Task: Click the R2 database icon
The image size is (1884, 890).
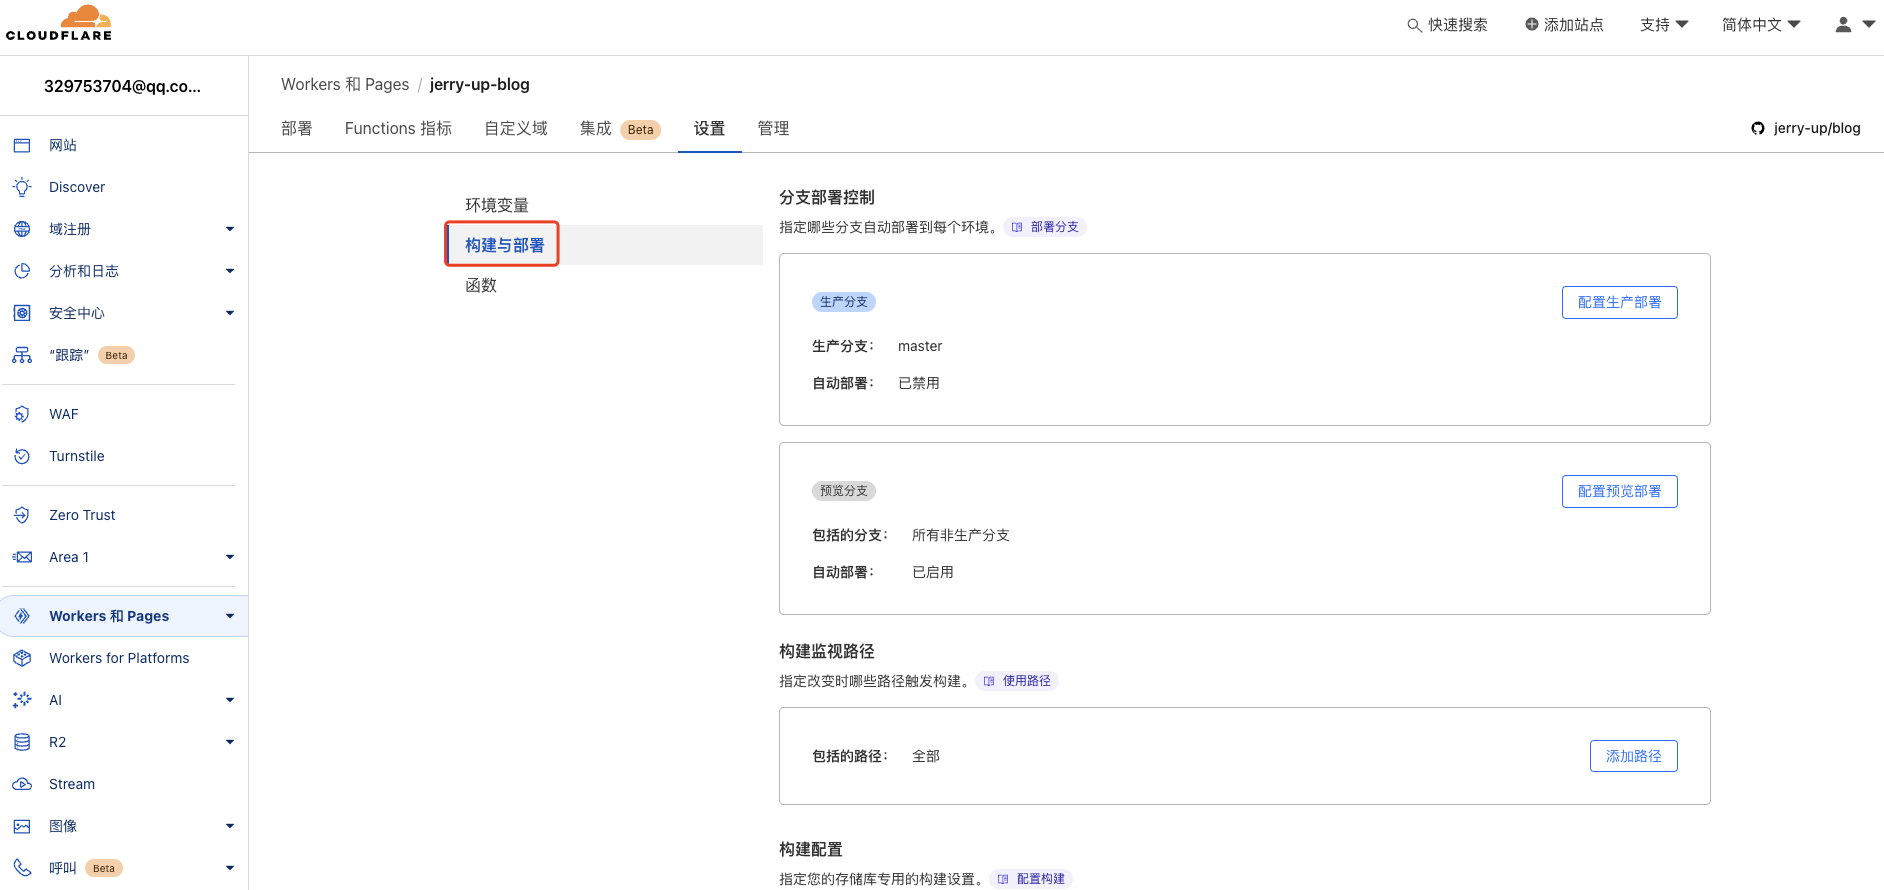Action: click(22, 742)
